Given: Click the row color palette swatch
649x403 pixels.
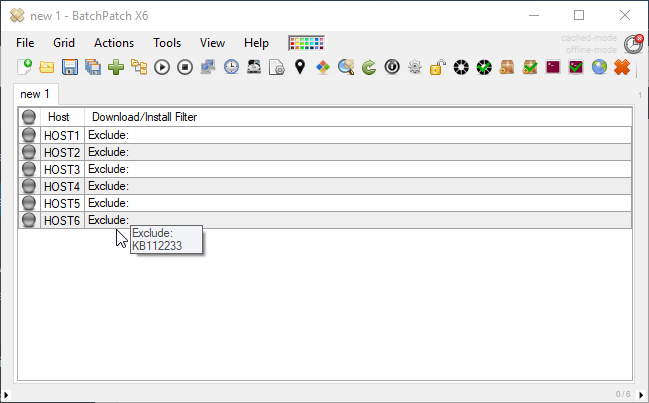Looking at the screenshot, I should 305,43.
